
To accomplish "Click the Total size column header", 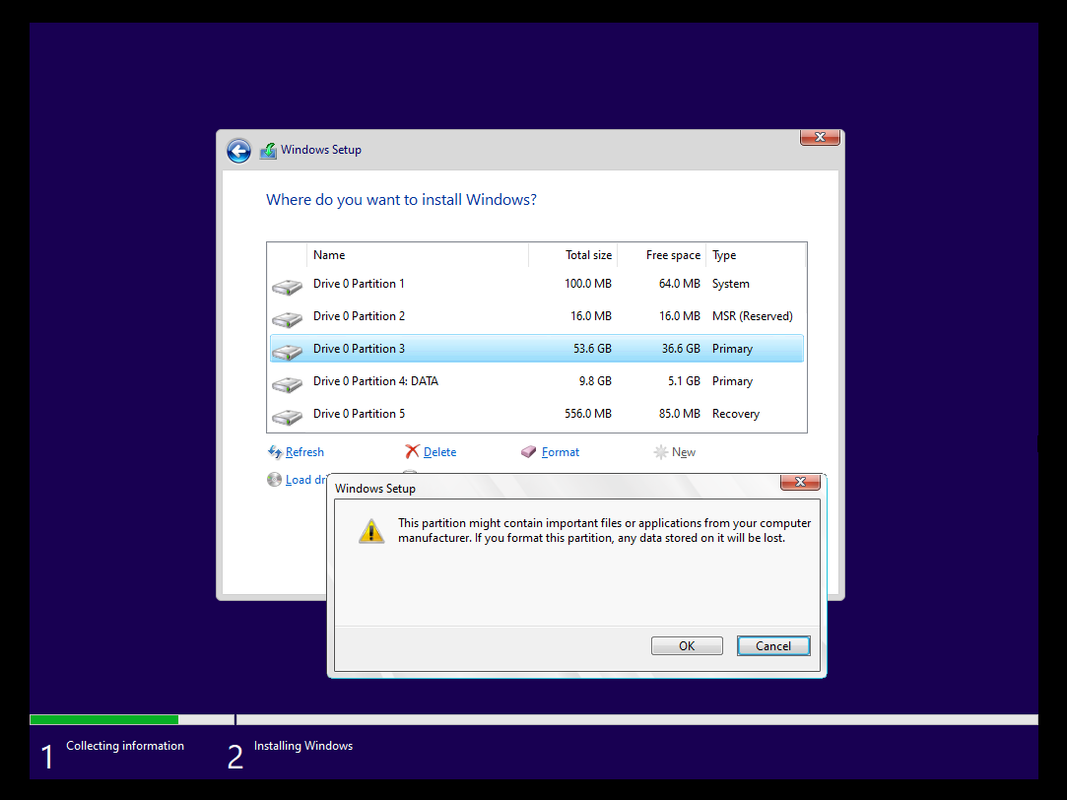I will tap(573, 255).
